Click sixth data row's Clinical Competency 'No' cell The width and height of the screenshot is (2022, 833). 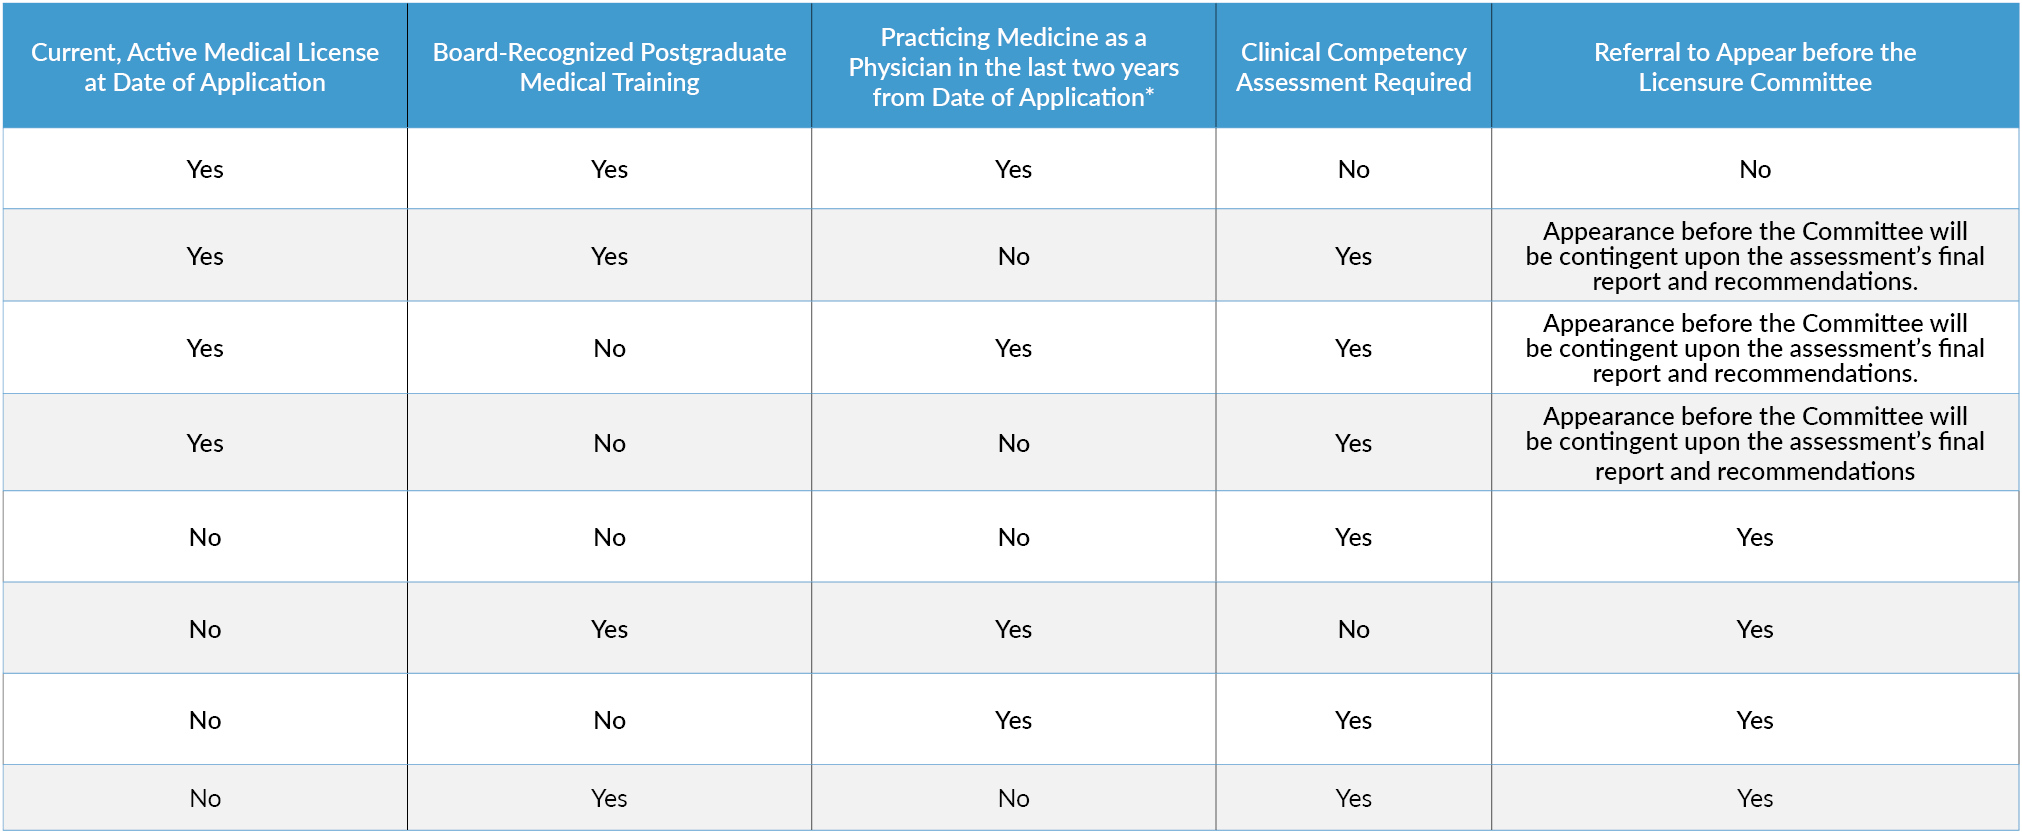(1353, 629)
